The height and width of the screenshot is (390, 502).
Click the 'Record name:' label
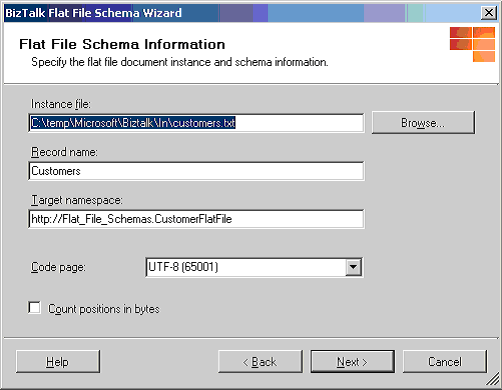point(64,152)
